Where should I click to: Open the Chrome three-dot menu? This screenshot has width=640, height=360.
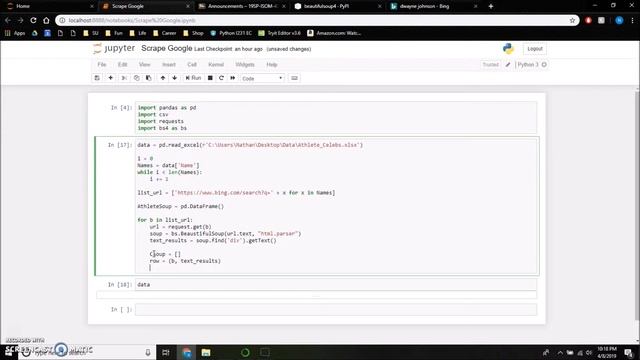[x=633, y=20]
